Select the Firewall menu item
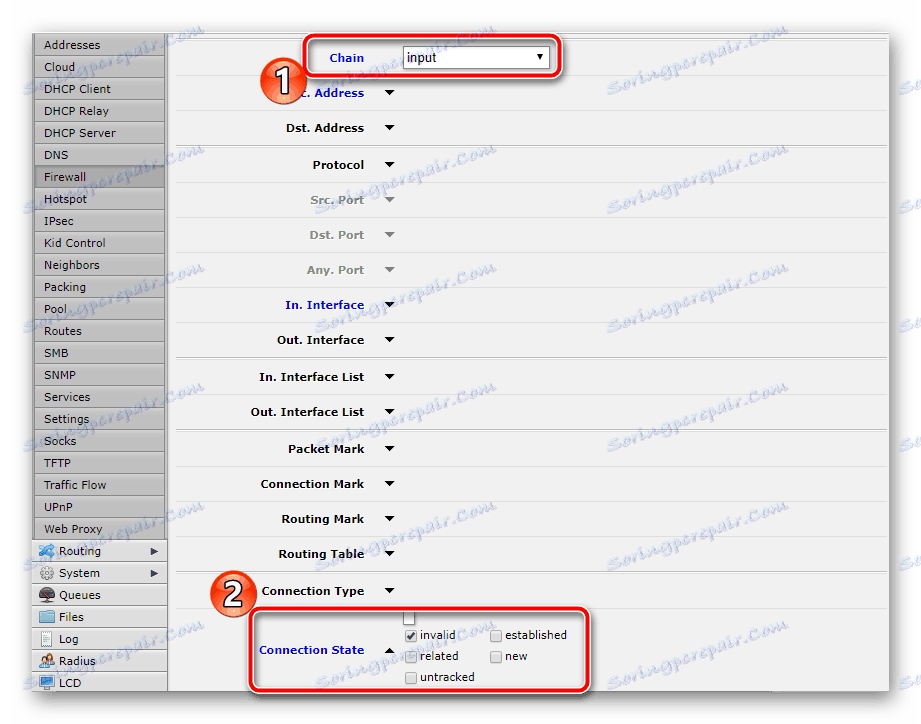 (99, 177)
